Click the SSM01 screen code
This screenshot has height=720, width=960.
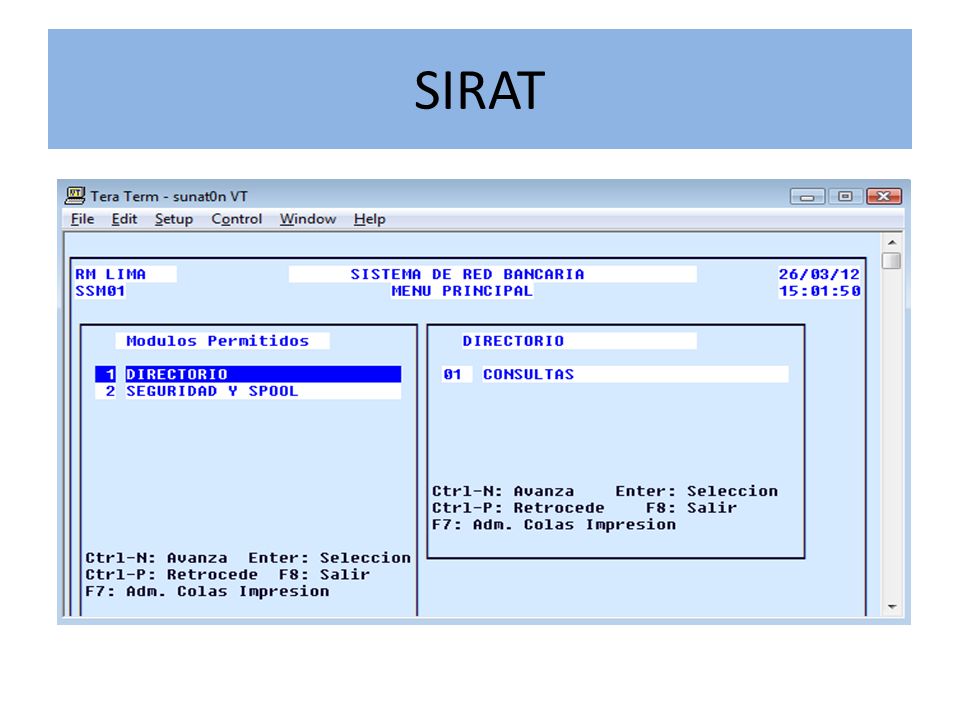click(x=100, y=291)
